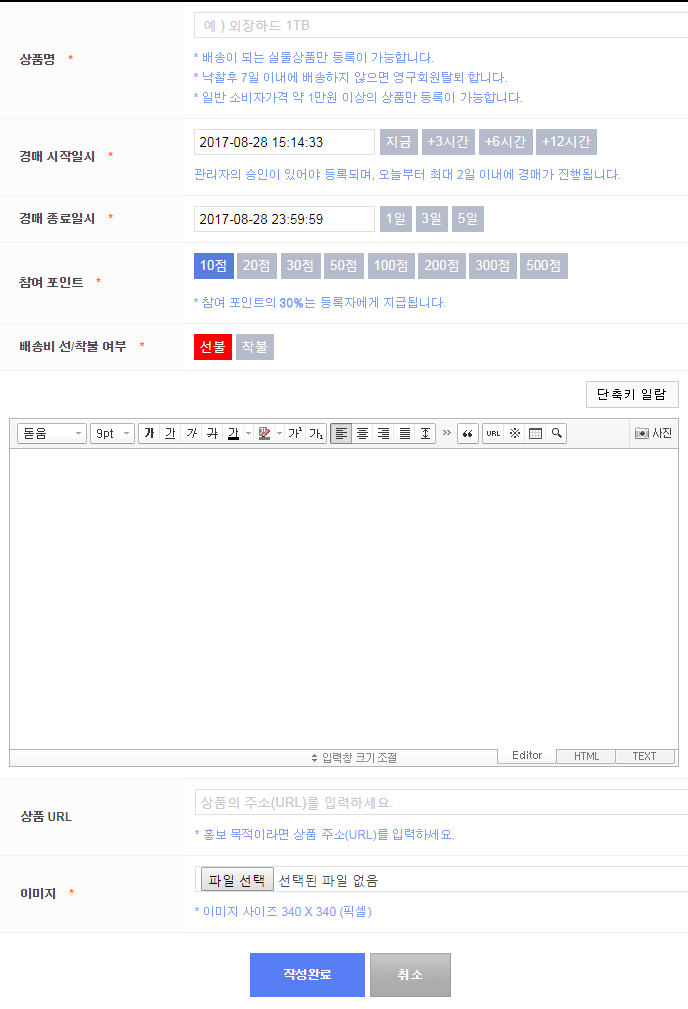Choose 착불 cash-on-delivery shipping option
The height and width of the screenshot is (1009, 688).
[255, 347]
